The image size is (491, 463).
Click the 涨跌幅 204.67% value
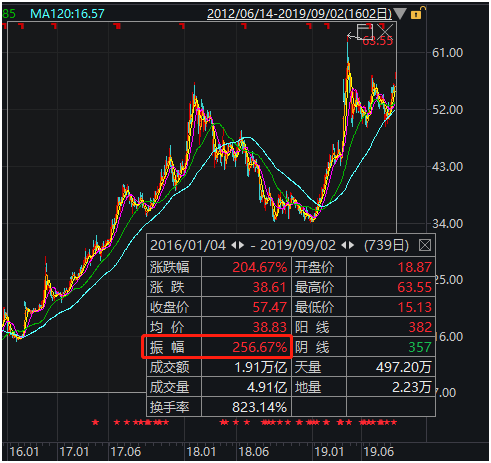pyautogui.click(x=259, y=267)
